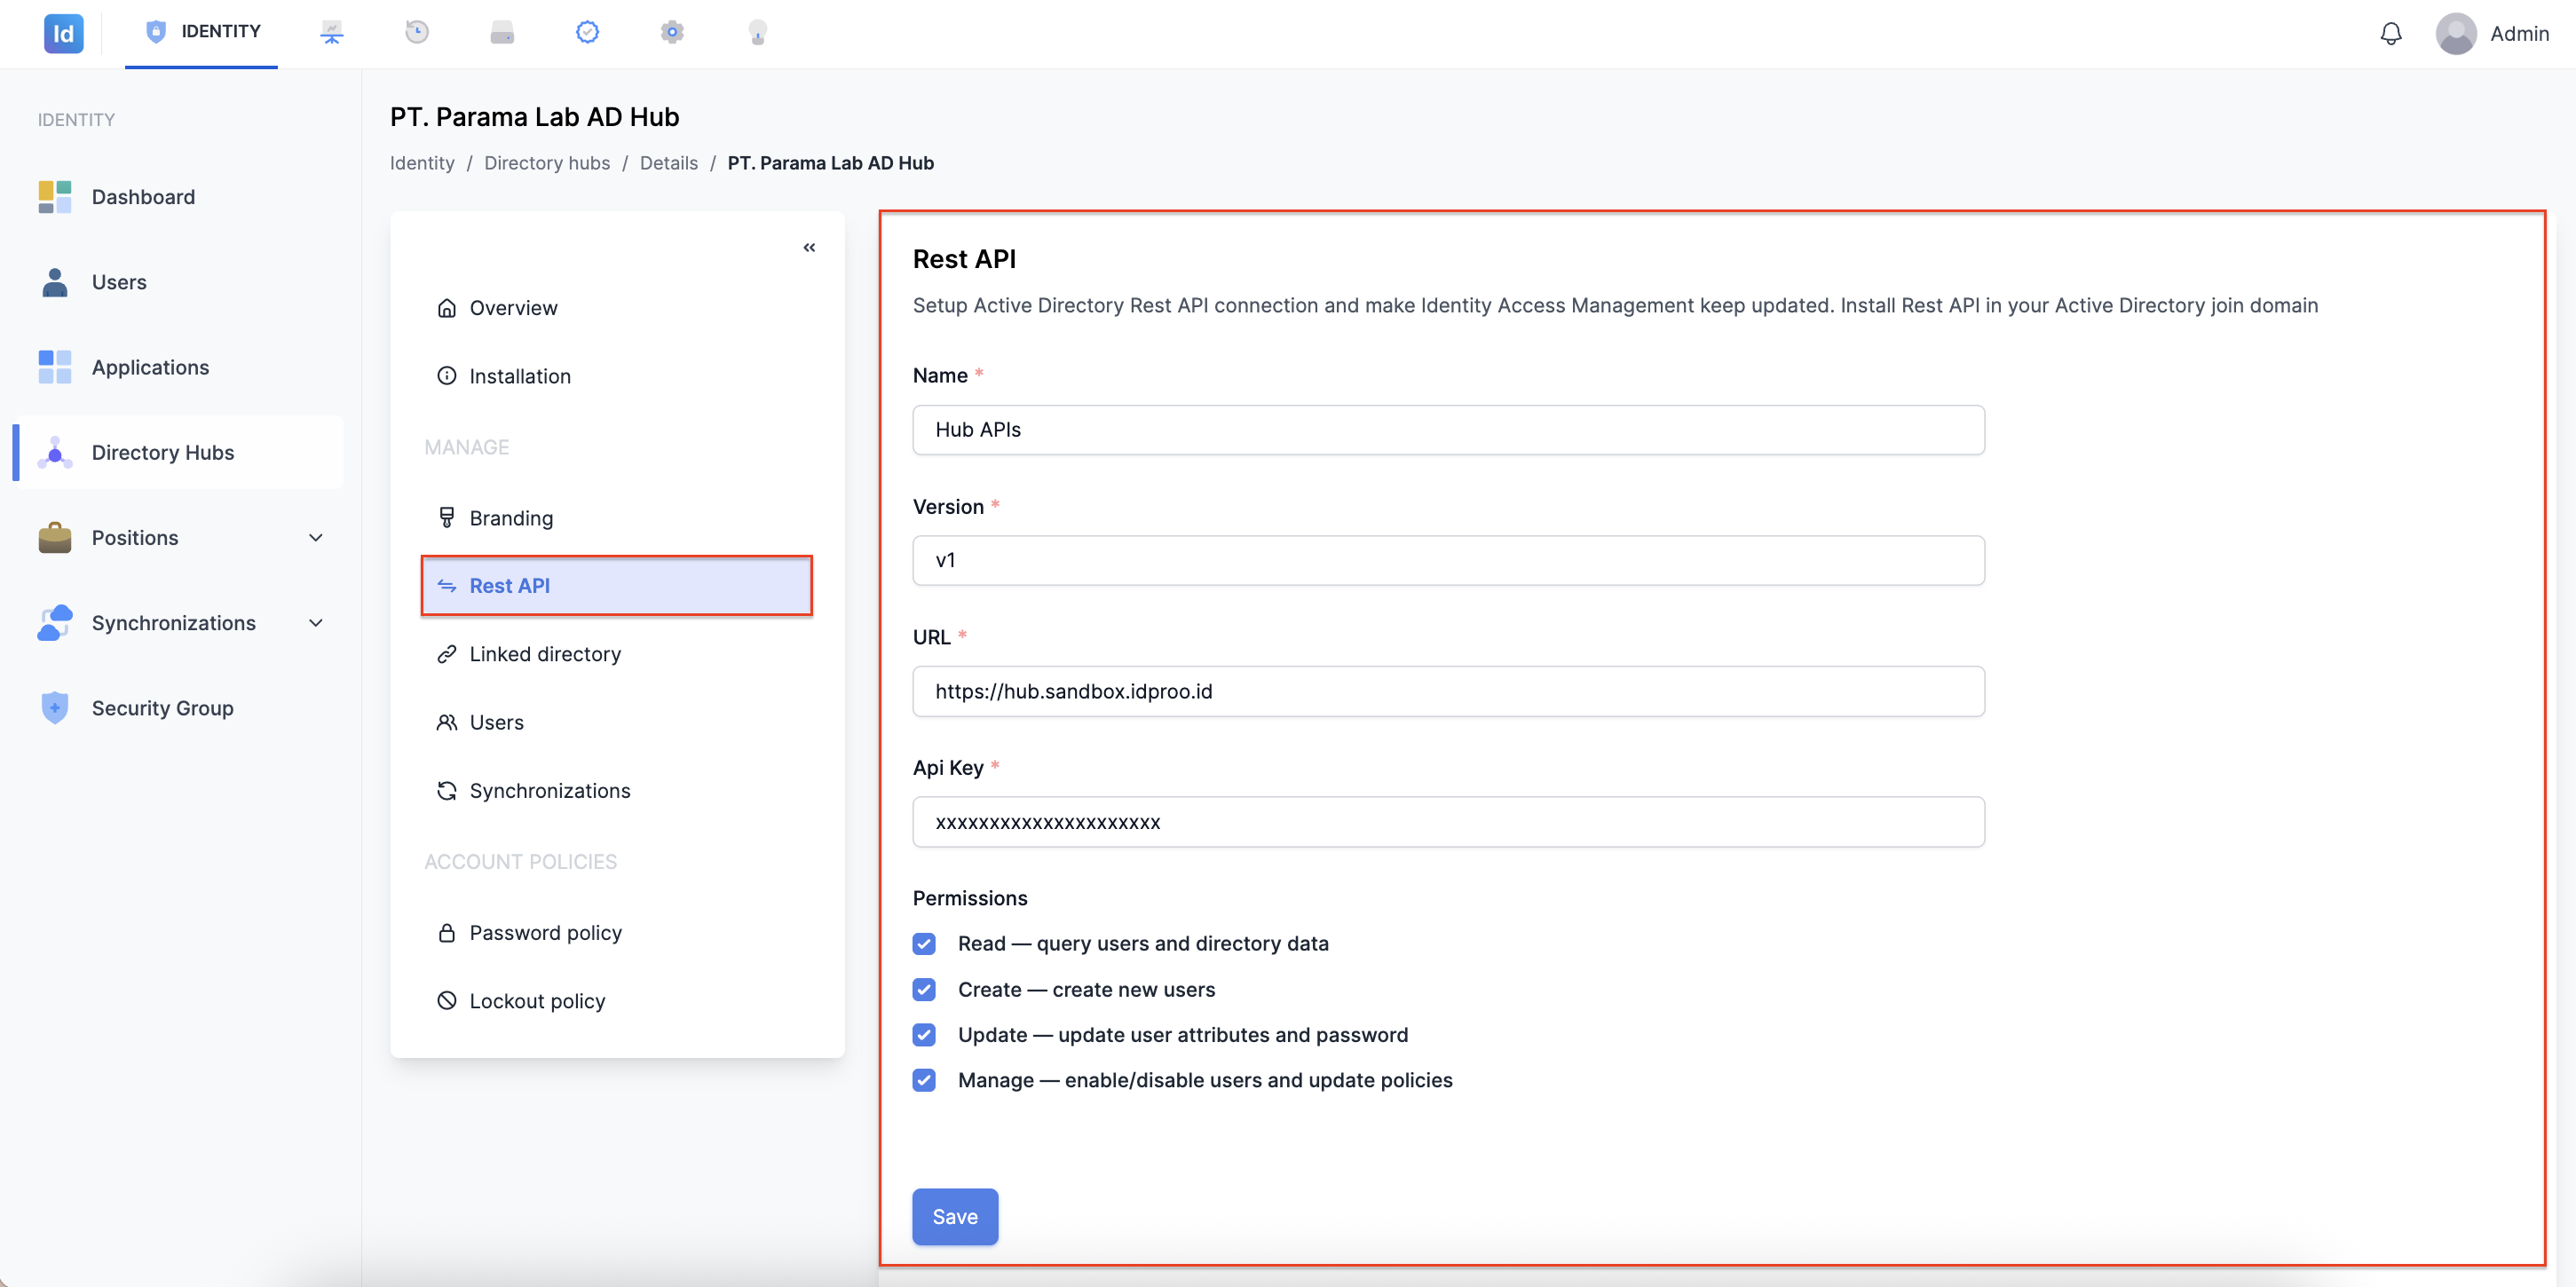This screenshot has height=1287, width=2576.
Task: Open Security Group in sidebar
Action: (178, 707)
